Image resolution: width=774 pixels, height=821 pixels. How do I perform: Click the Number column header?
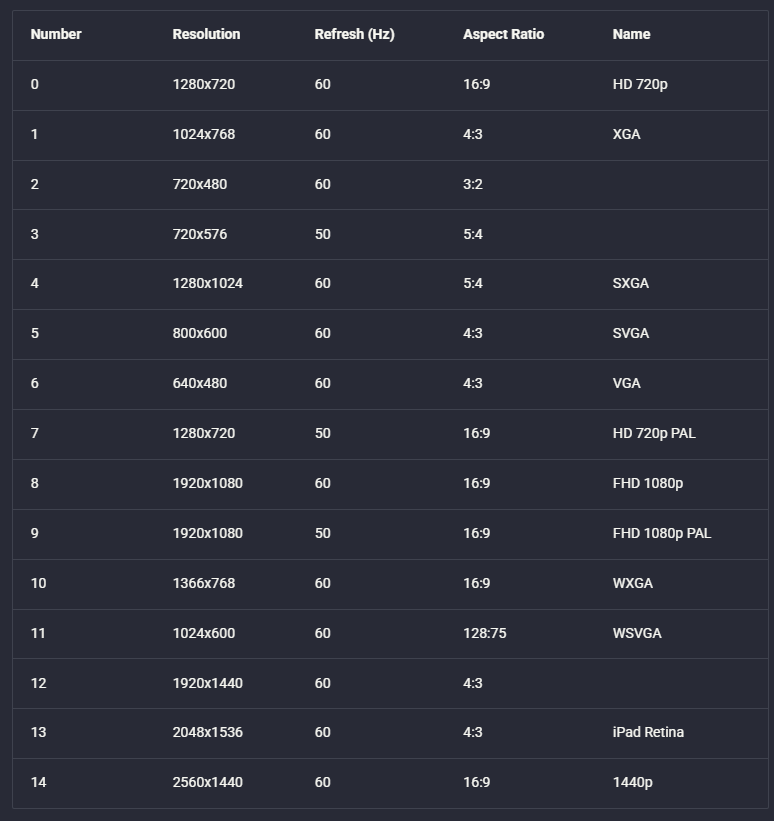(x=56, y=35)
